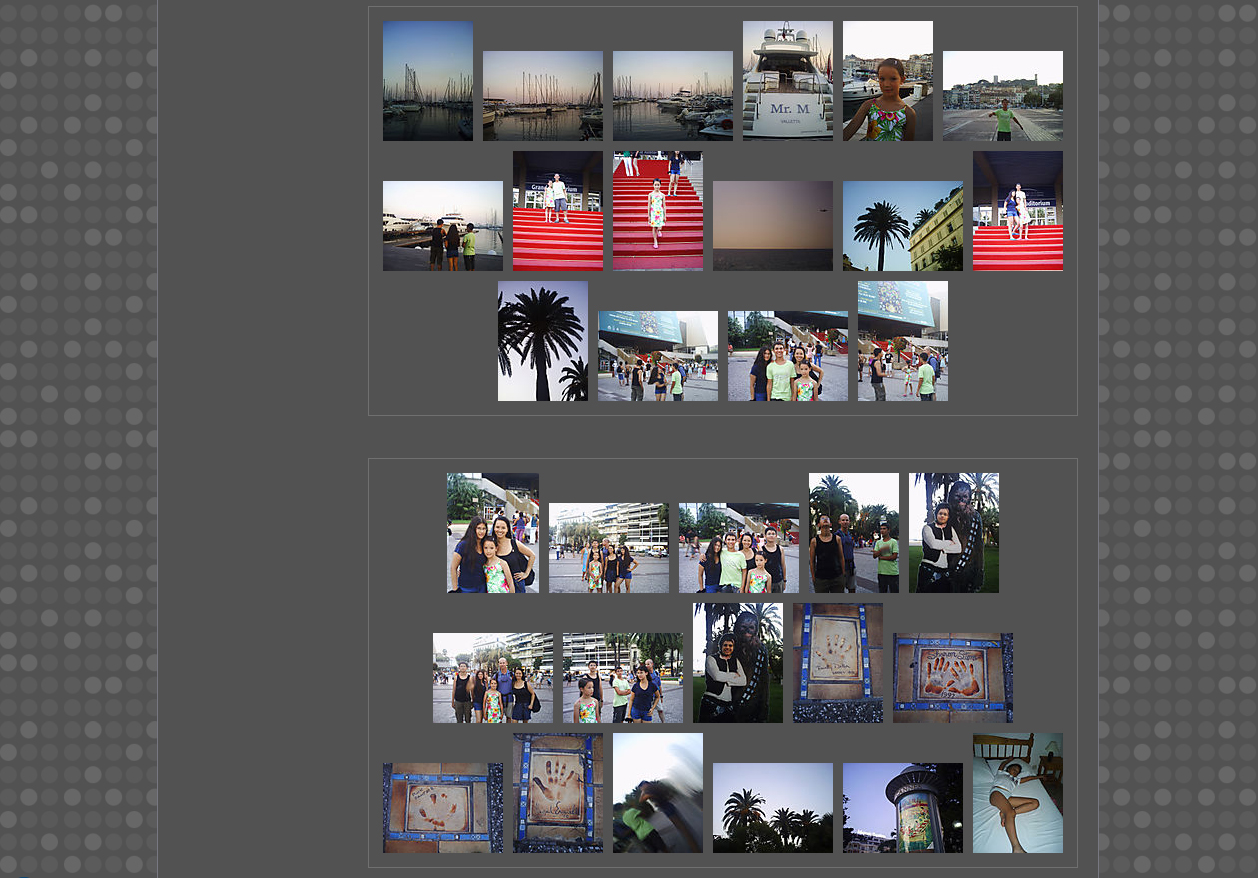Screen dimensions: 1258x878
Task: Select the three men under palm trees photo
Action: pyautogui.click(x=853, y=533)
